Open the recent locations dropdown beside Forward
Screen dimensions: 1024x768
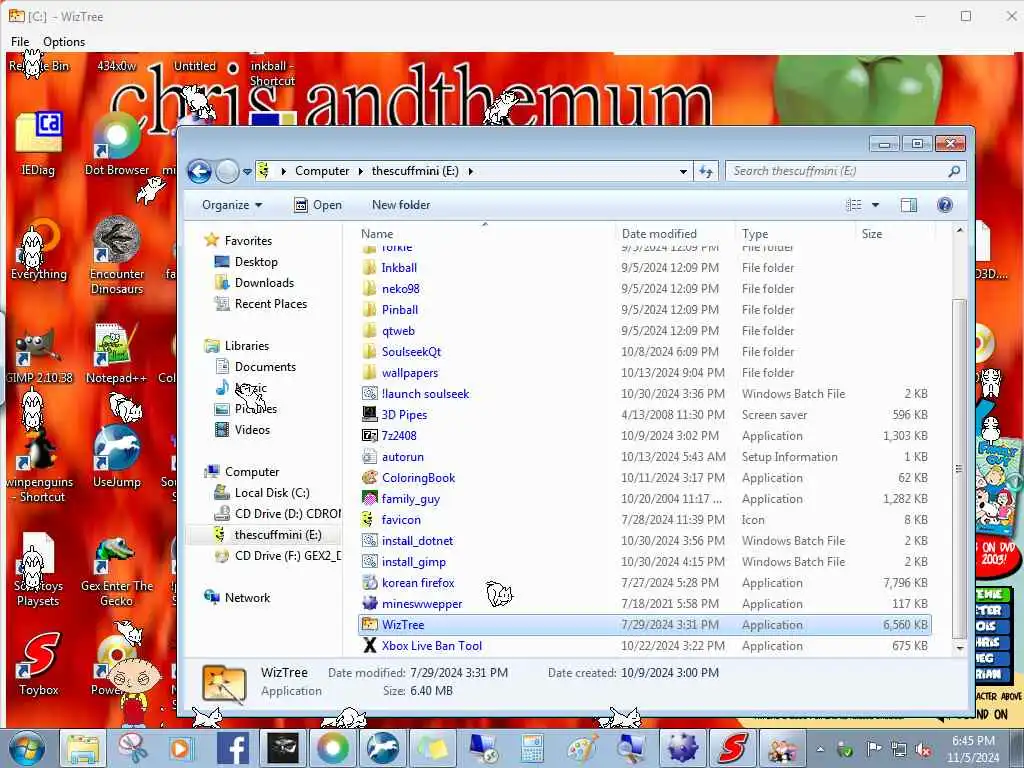248,172
